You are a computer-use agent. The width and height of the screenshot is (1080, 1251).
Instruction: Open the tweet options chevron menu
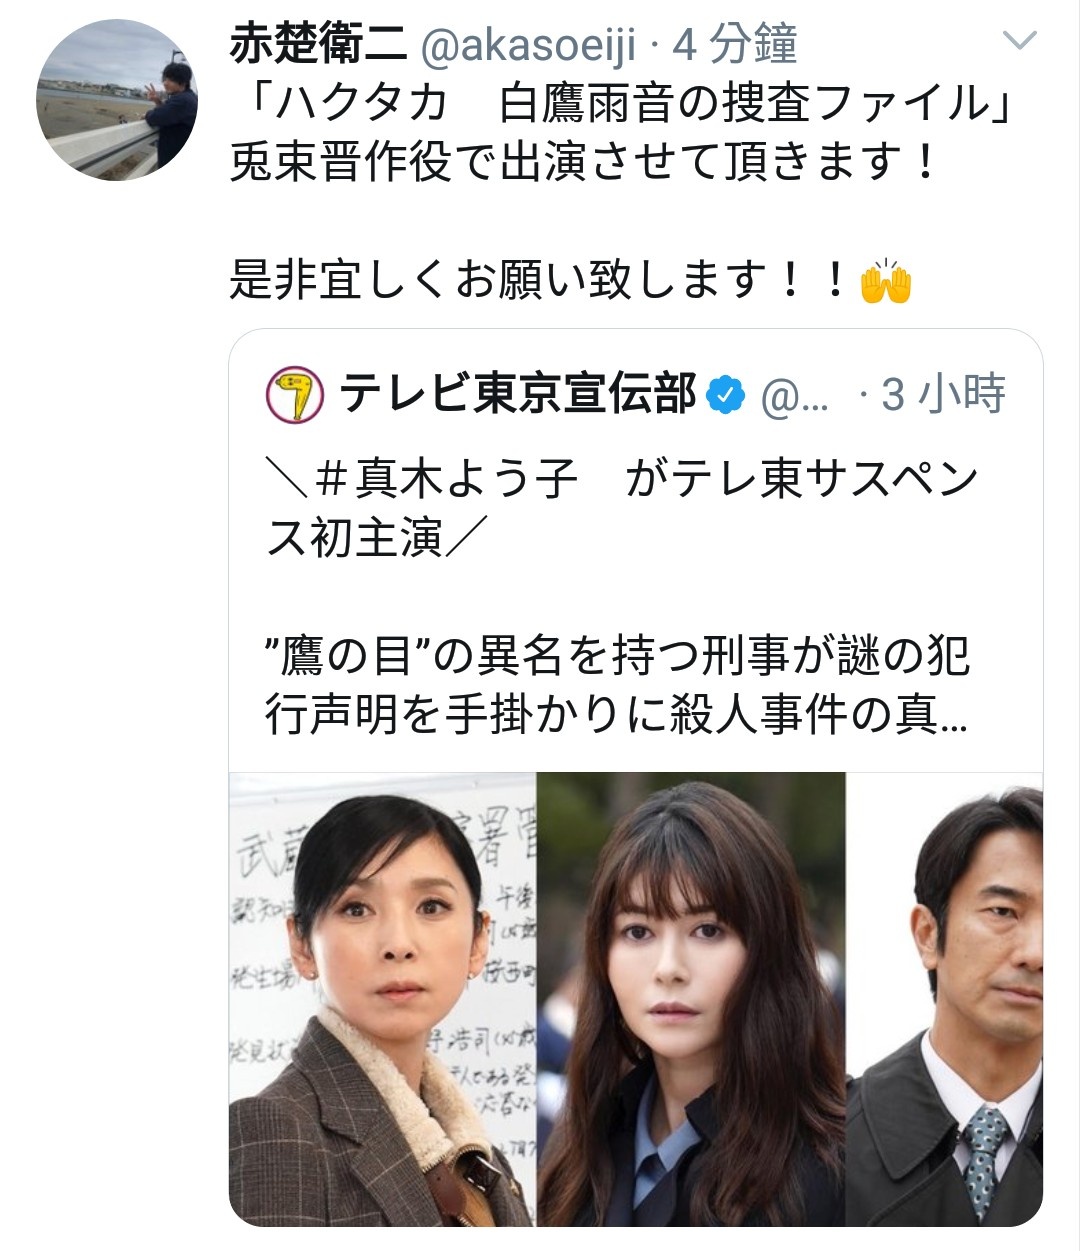pyautogui.click(x=1020, y=41)
